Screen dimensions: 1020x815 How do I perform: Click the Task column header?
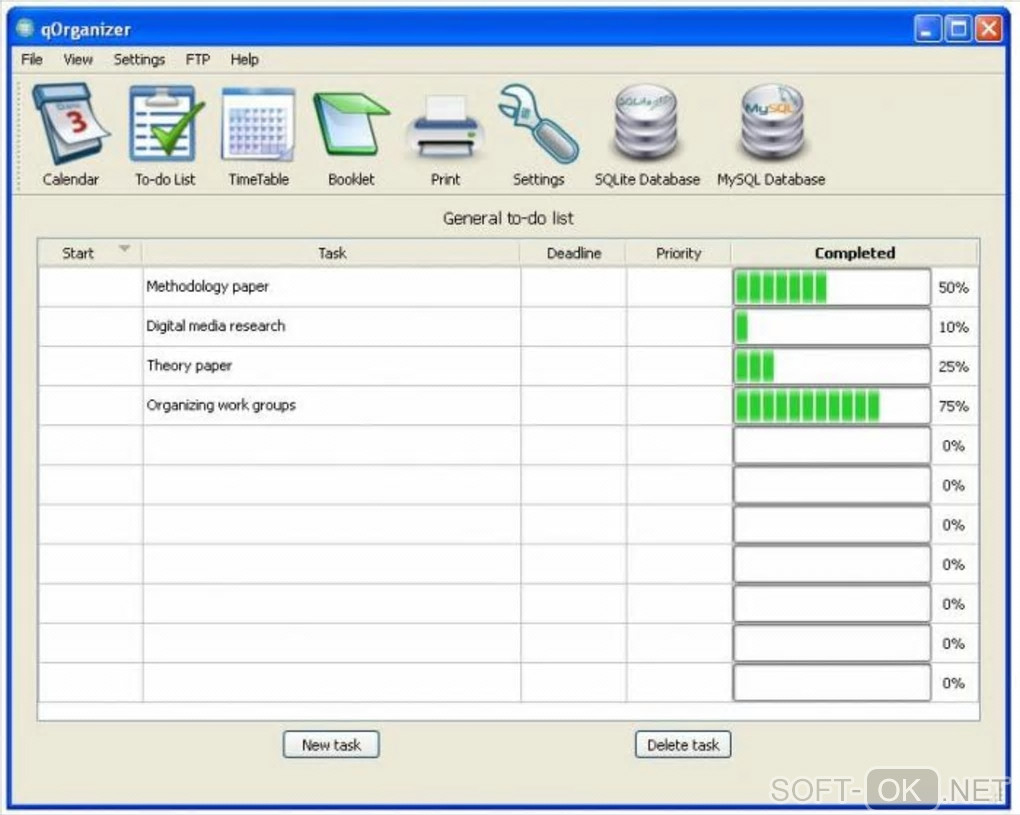332,253
